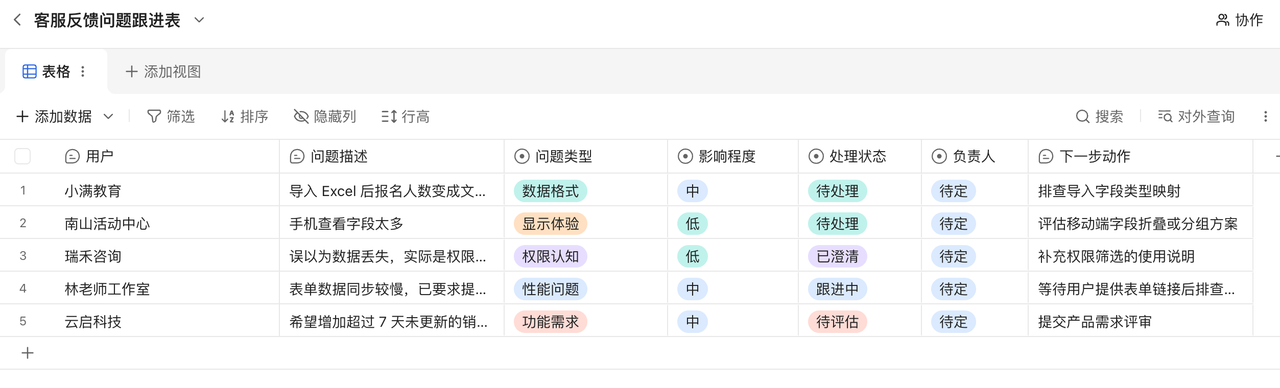This screenshot has width=1280, height=388.
Task: Click the 权限认知 tag
Action: (550, 256)
